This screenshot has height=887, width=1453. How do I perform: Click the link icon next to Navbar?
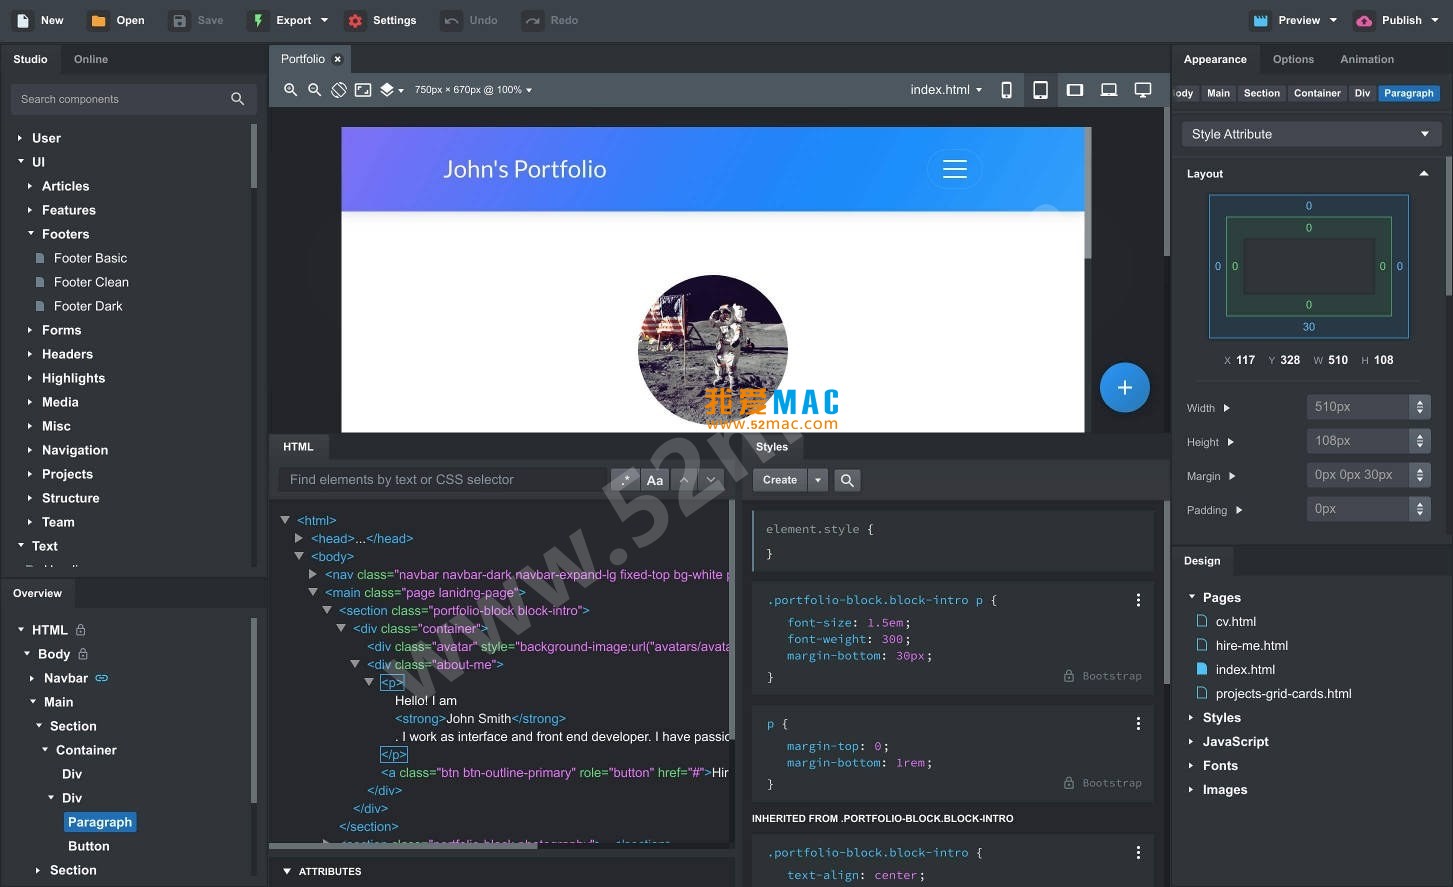click(x=101, y=678)
